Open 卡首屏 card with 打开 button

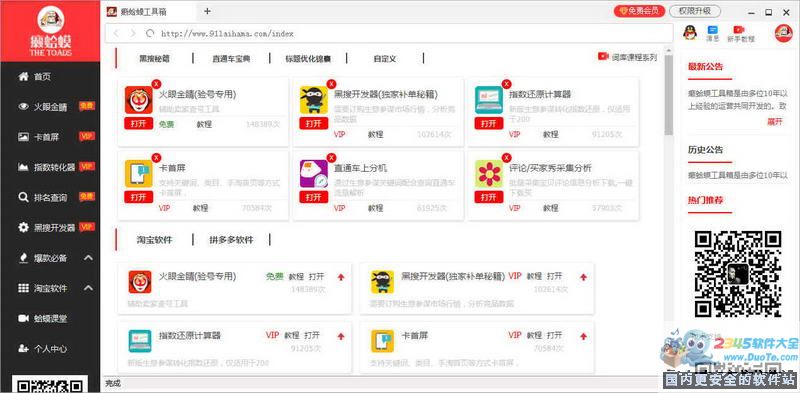point(138,197)
